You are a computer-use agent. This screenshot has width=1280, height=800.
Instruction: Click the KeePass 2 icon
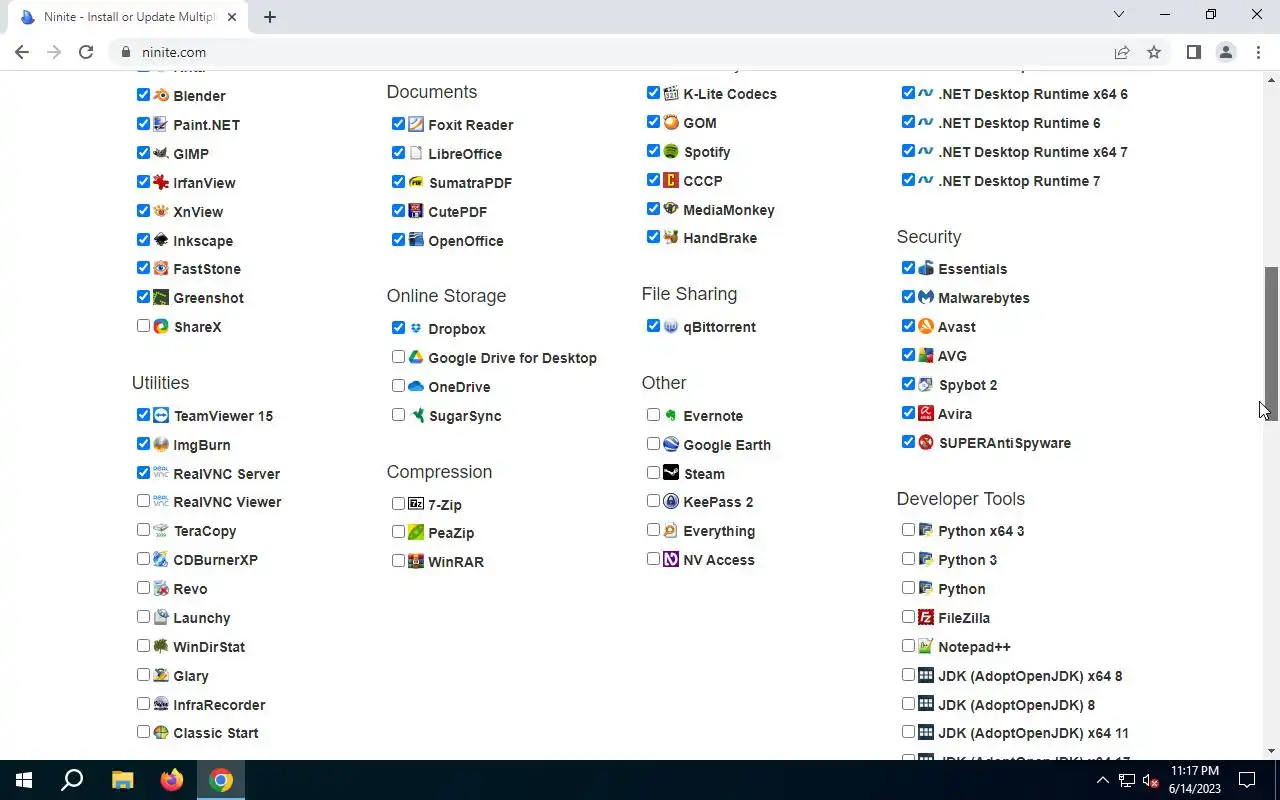click(671, 501)
